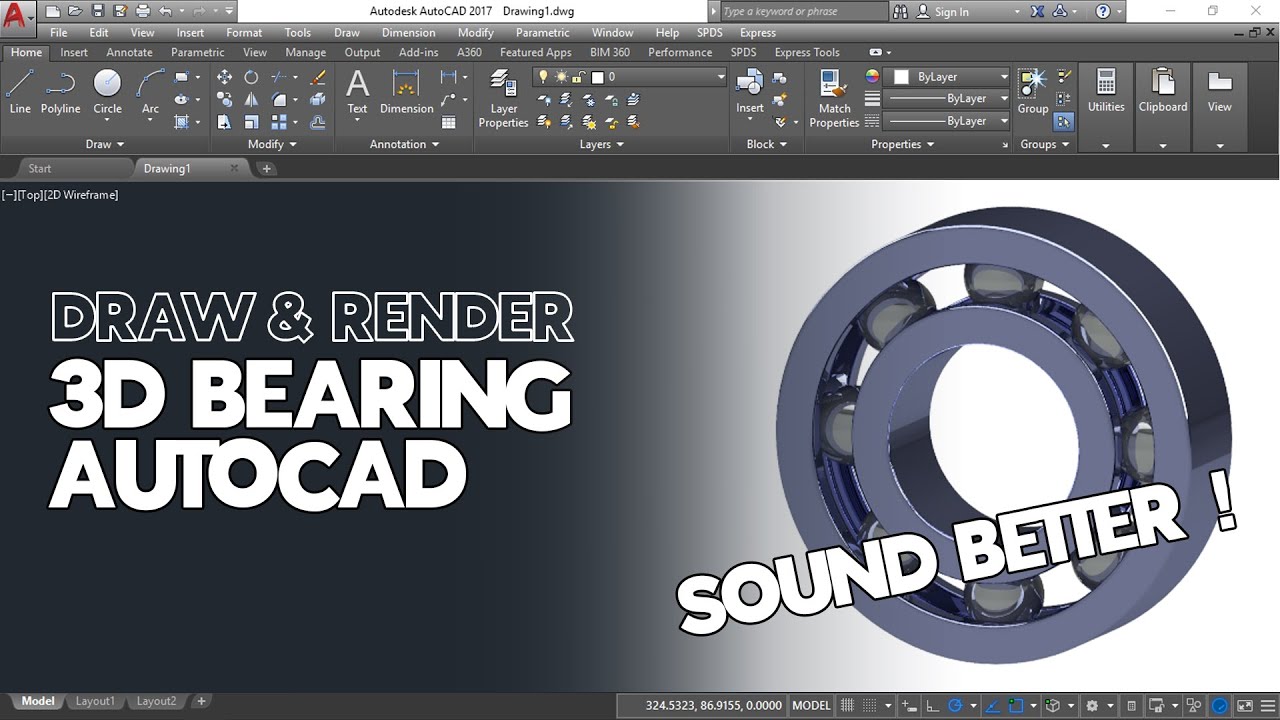The image size is (1280, 720).
Task: Toggle drawing grid display in status bar
Action: [848, 705]
